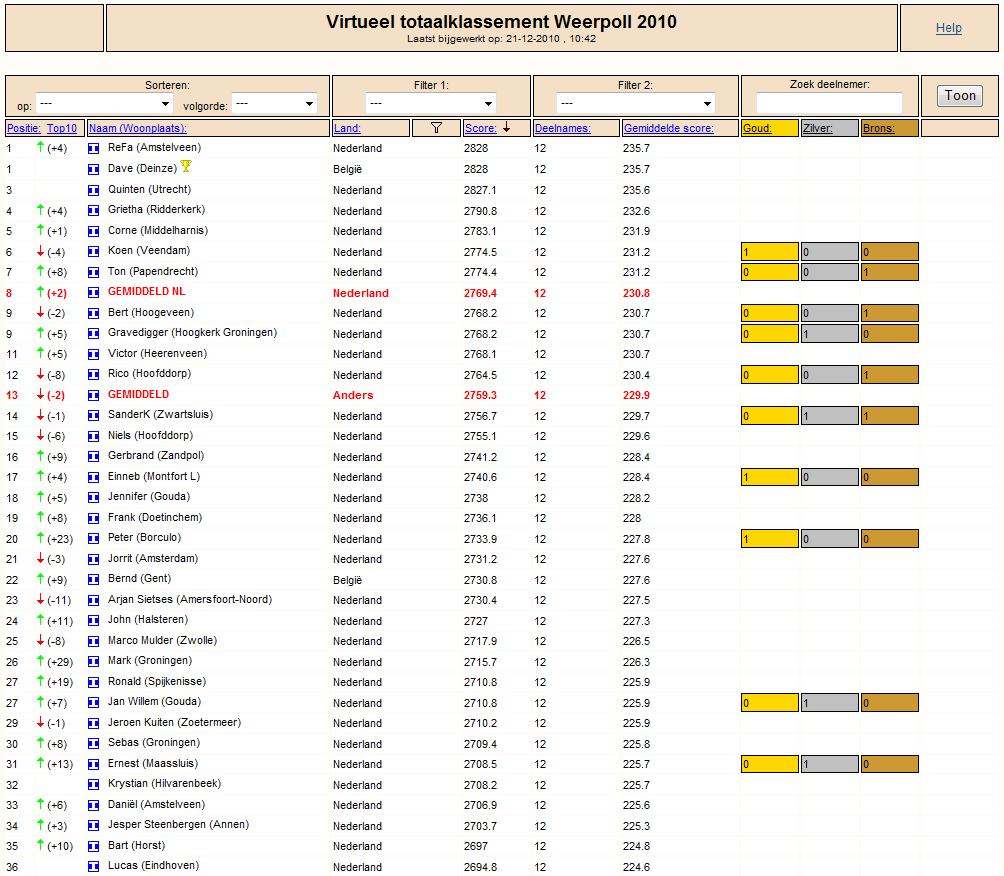Viewport: 1004px width, 876px height.
Task: Click the blue icon beside Bernd (Gent)
Action: [94, 580]
